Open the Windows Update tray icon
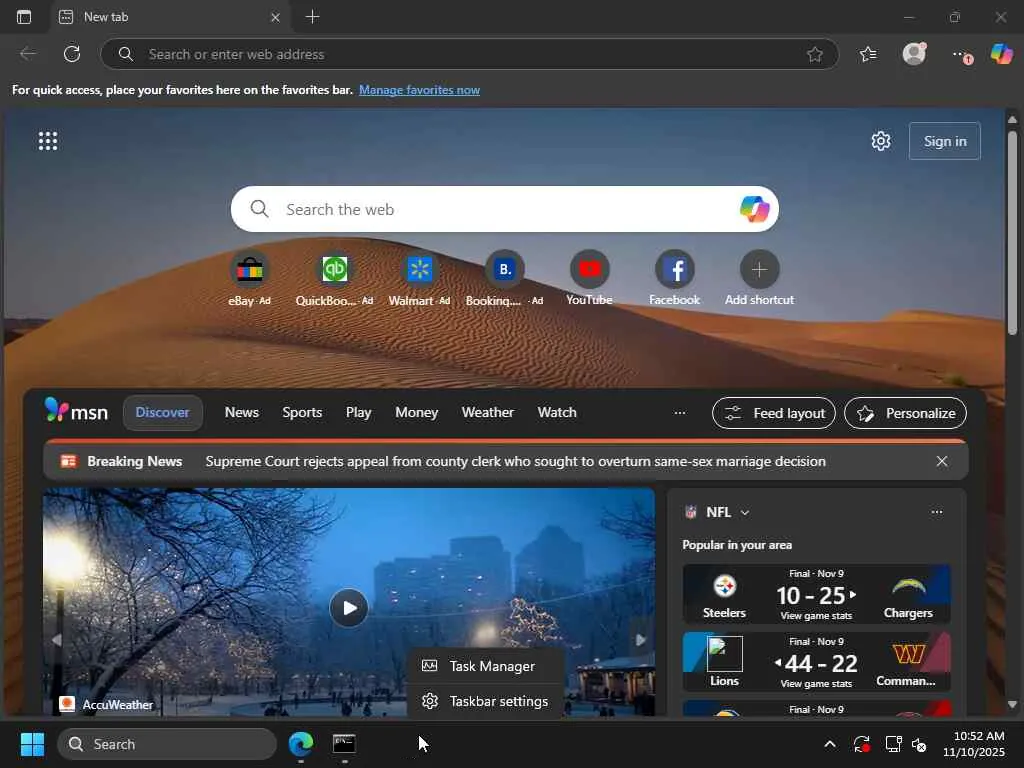This screenshot has width=1024, height=768. [861, 744]
